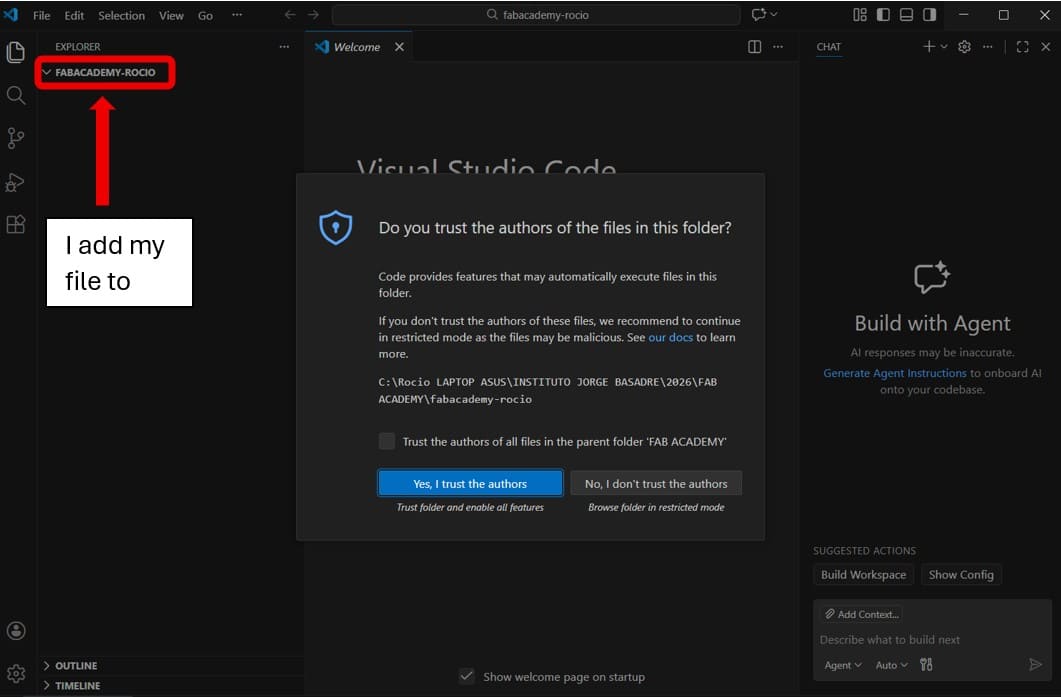The image size is (1061, 697).
Task: Toggle the bottom panel icon
Action: [906, 14]
